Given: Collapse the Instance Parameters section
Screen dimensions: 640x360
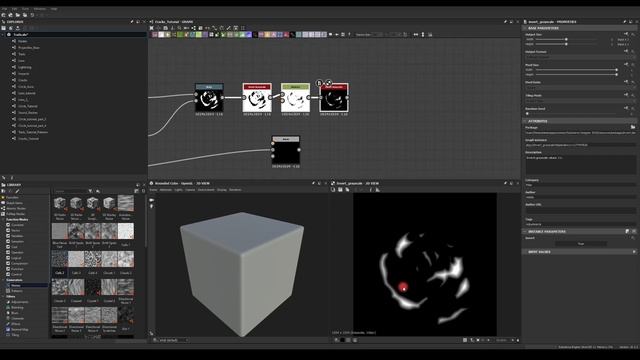Looking at the screenshot, I should point(525,231).
